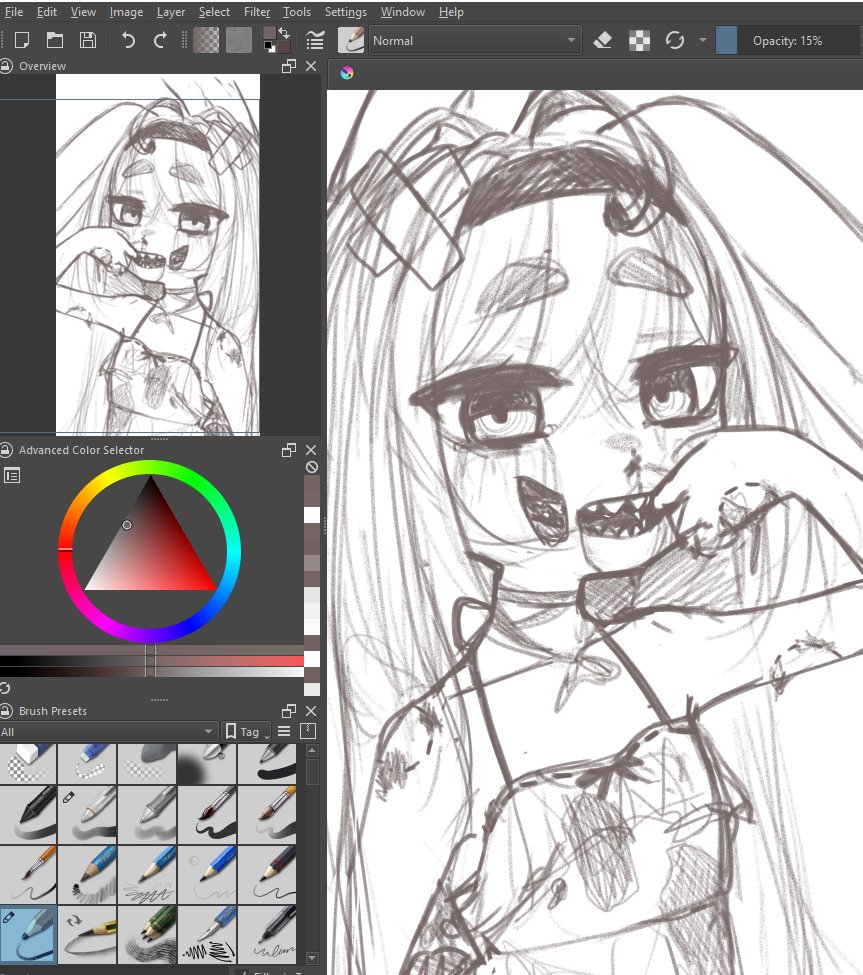Image resolution: width=863 pixels, height=975 pixels.
Task: Adjust the Opacity 15% slider
Action: tap(788, 40)
